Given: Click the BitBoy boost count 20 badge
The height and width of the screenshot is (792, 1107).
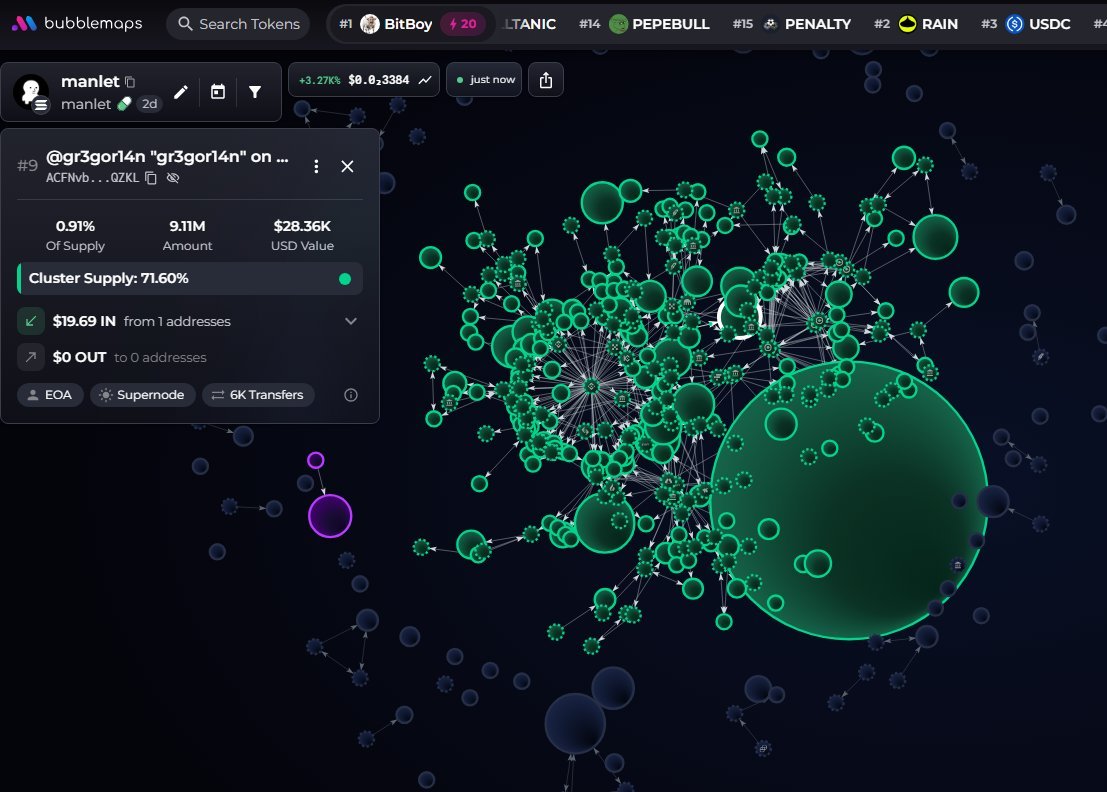Looking at the screenshot, I should [x=462, y=24].
